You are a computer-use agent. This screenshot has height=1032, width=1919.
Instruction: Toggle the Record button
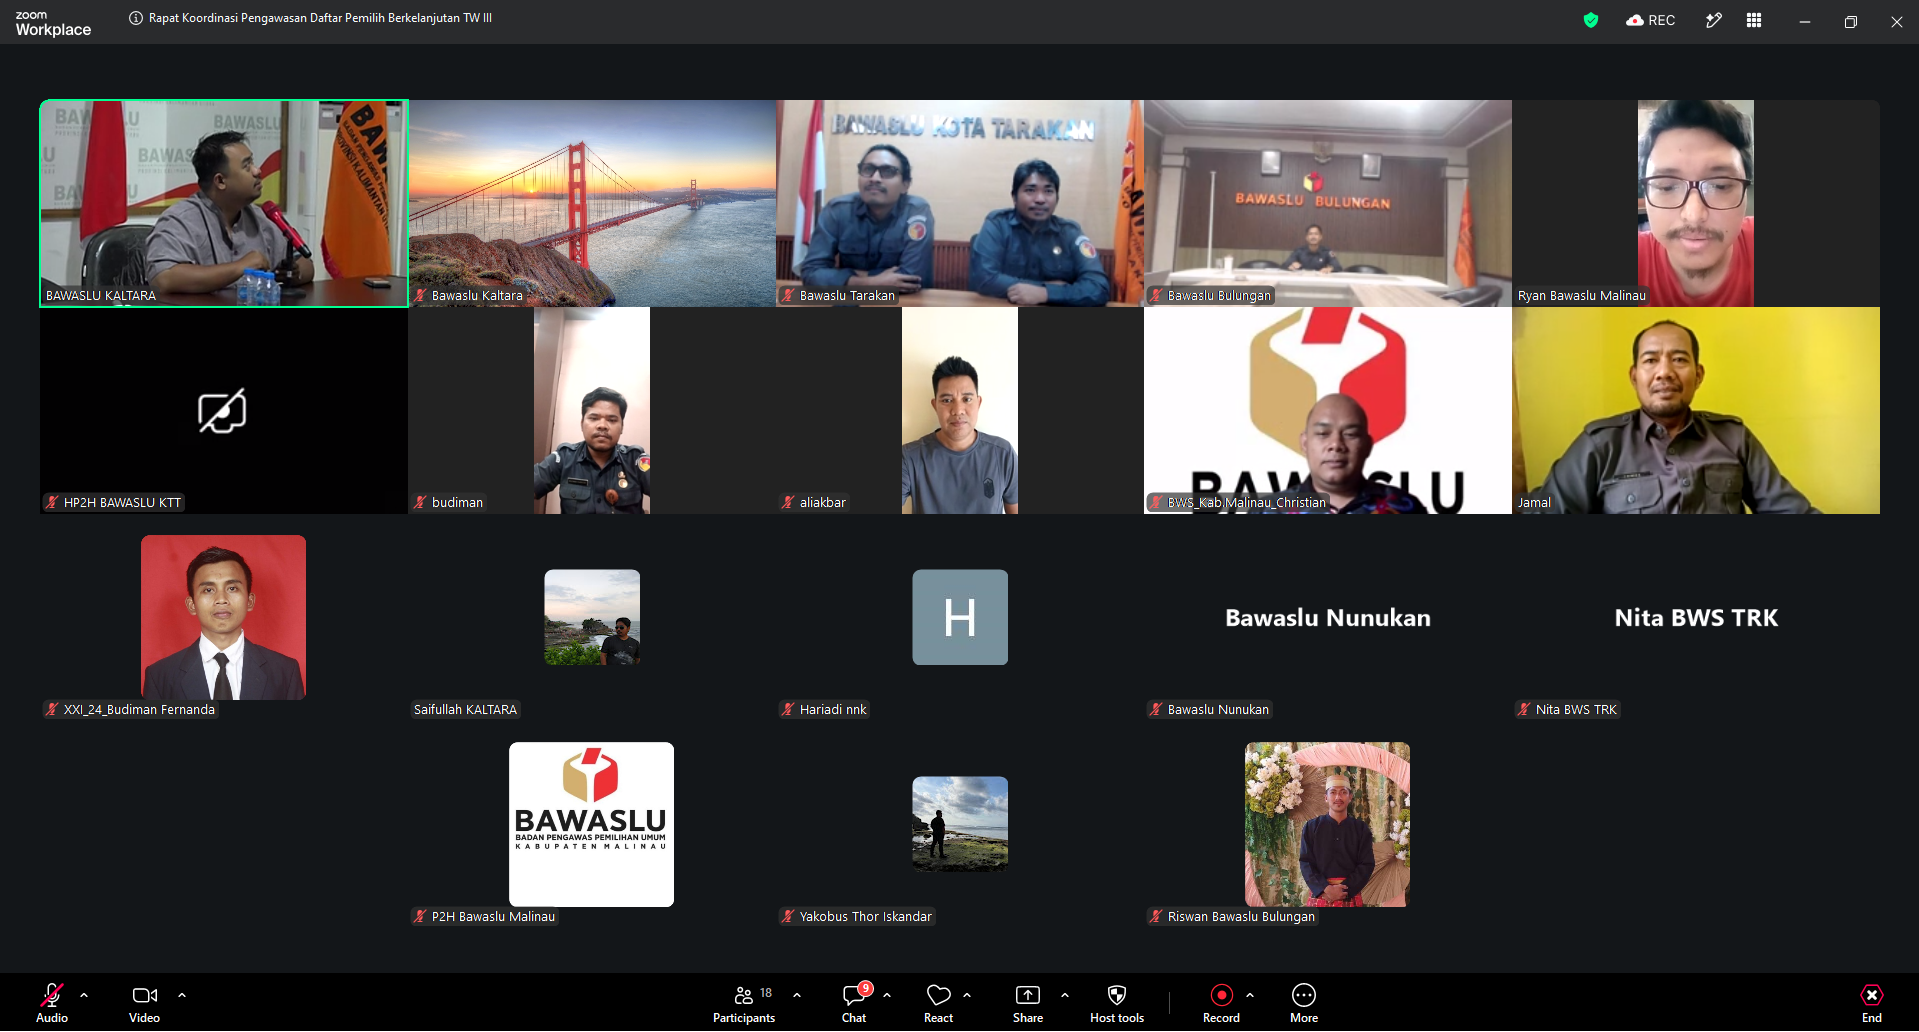tap(1221, 1004)
